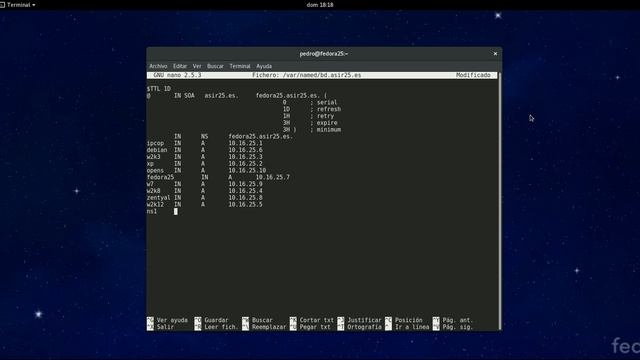Open the clock showing dom 18:18

320,5
